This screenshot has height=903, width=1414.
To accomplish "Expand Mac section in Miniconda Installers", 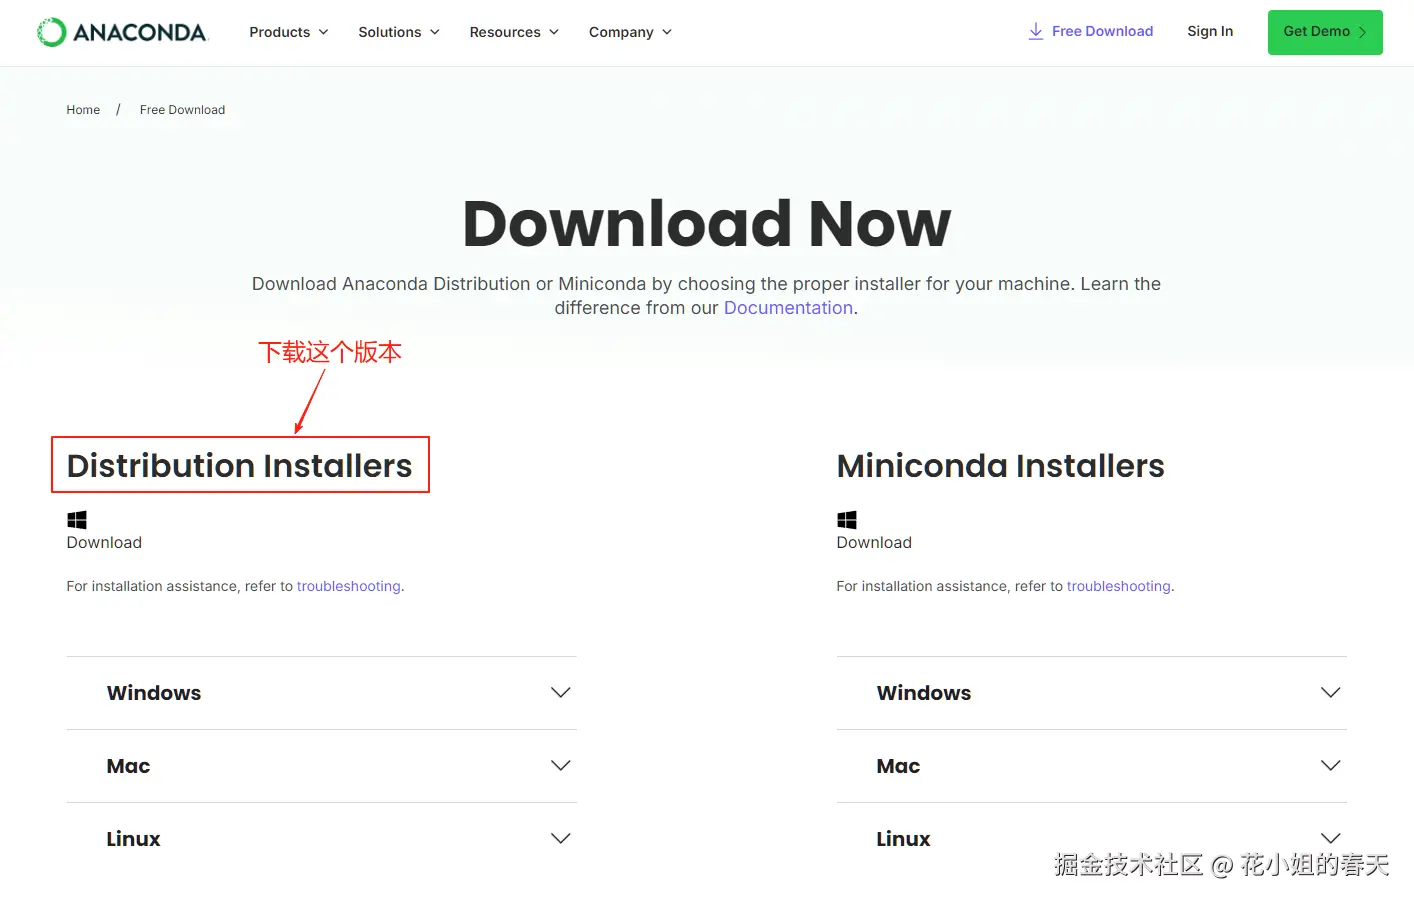I will (x=1092, y=766).
